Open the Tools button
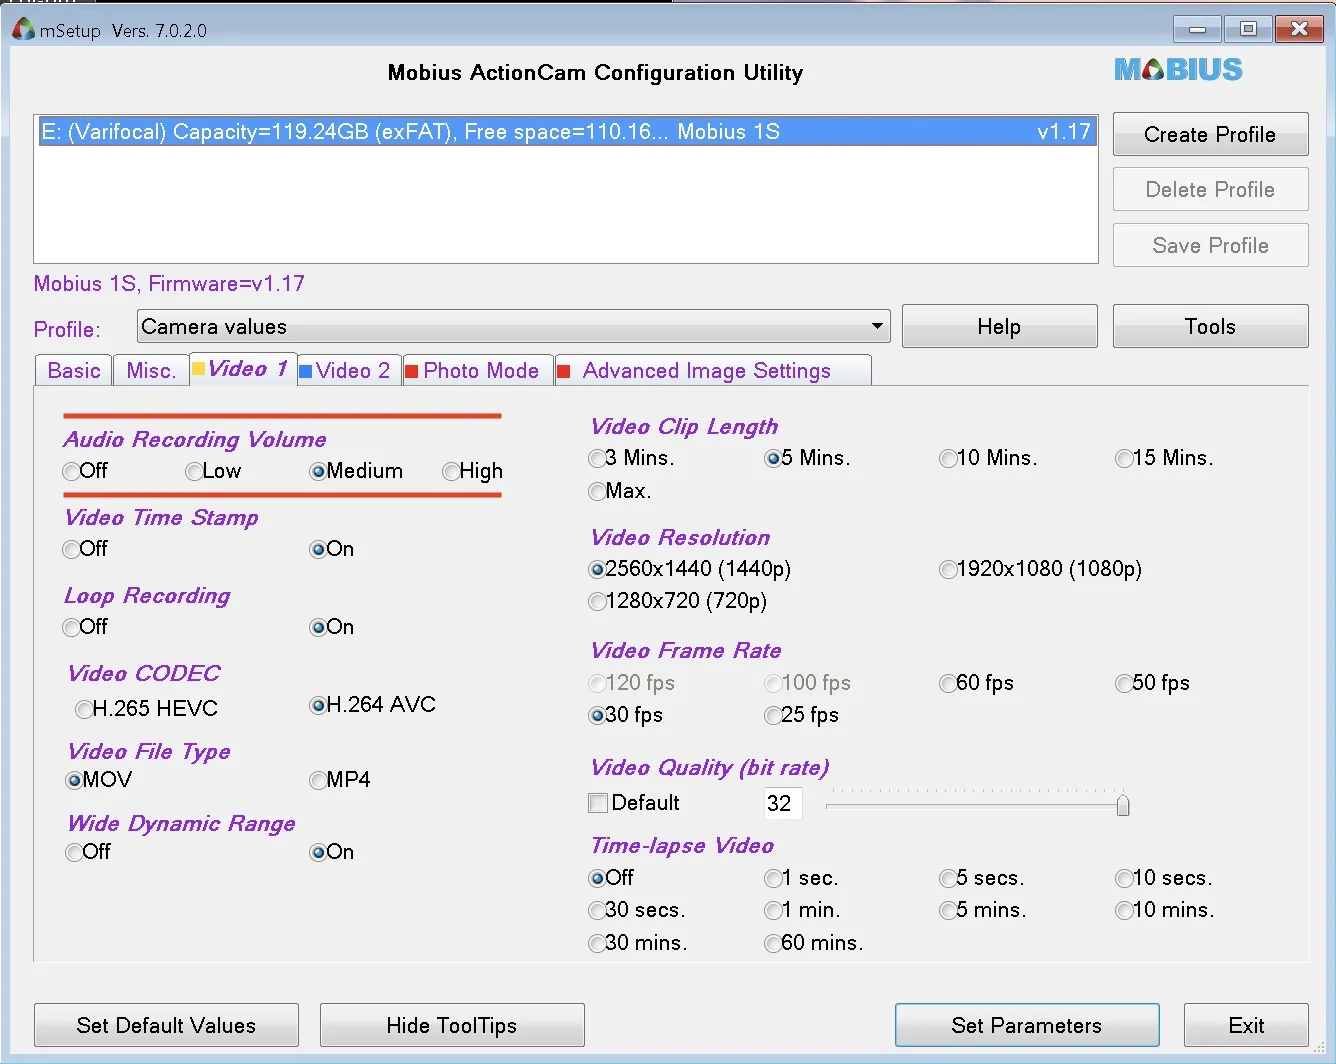The width and height of the screenshot is (1336, 1064). point(1210,327)
